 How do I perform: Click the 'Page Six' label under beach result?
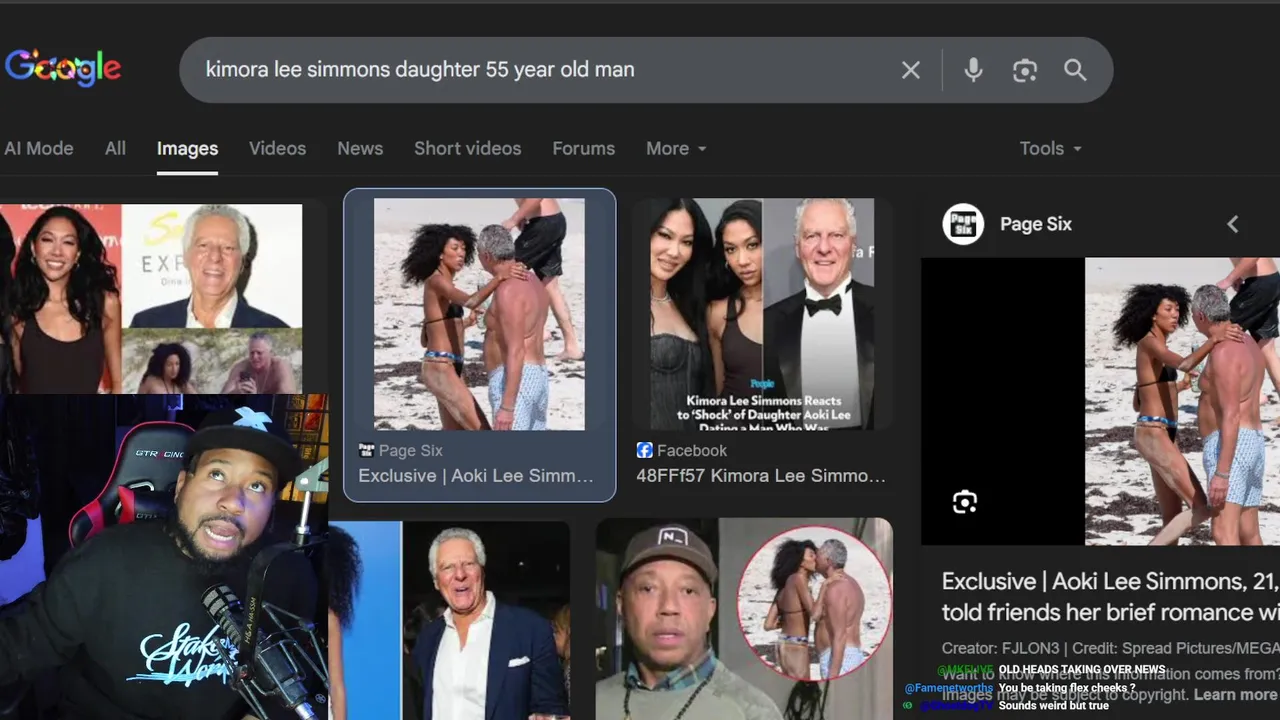click(x=411, y=451)
